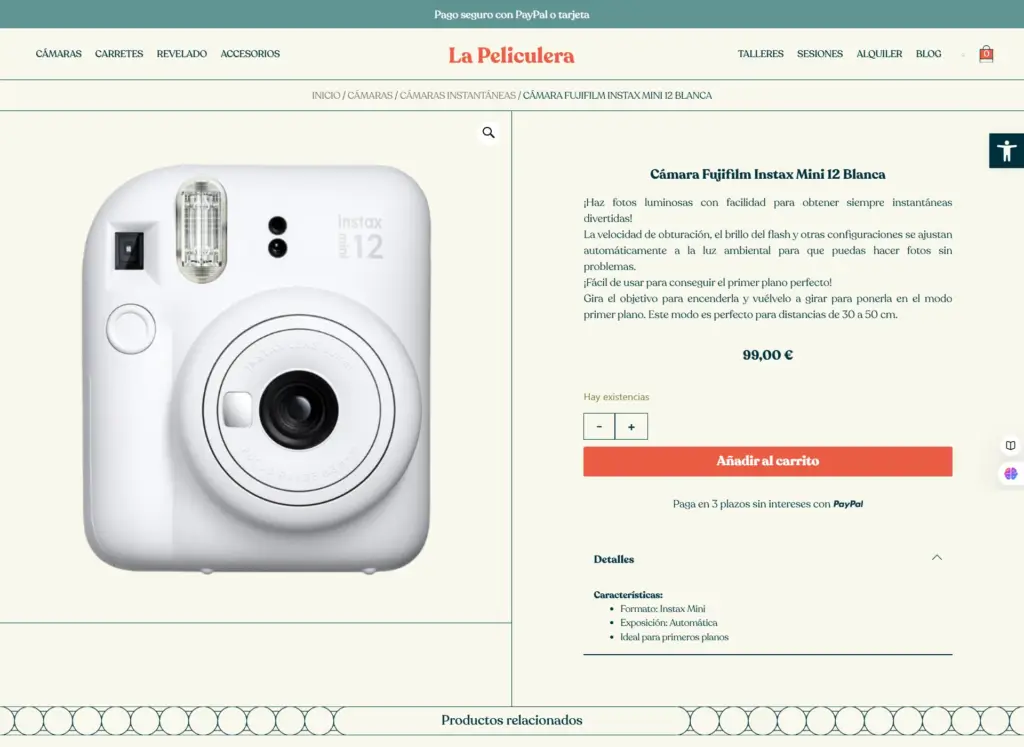Open the Alquiler page

click(879, 54)
